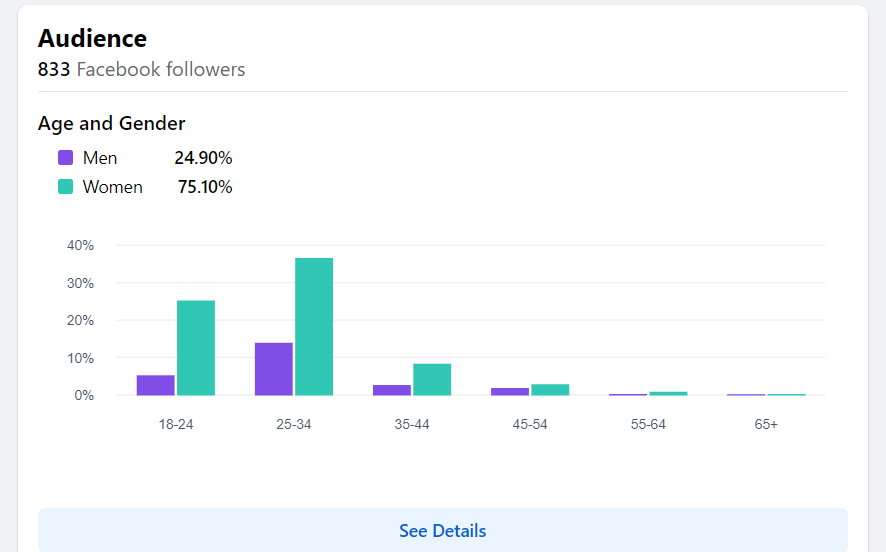Click the 833 Facebook followers text
This screenshot has height=552, width=886.
(141, 69)
